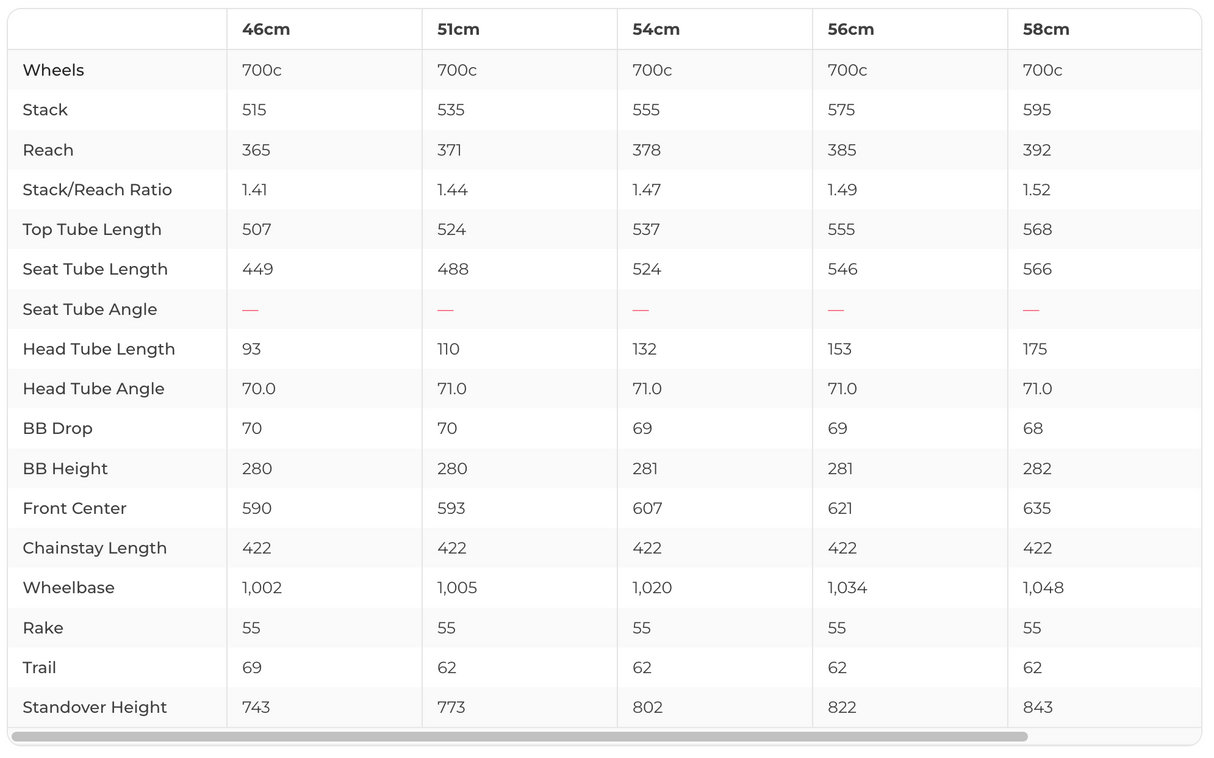Click the Top Tube Length row label
The width and height of the screenshot is (1214, 758).
click(92, 230)
